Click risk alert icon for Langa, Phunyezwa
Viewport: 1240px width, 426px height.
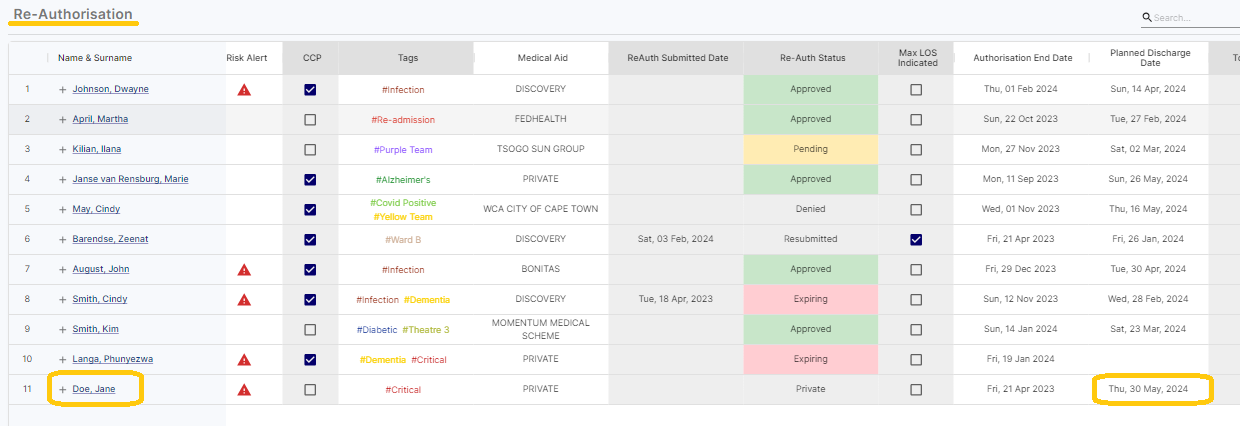pos(244,360)
